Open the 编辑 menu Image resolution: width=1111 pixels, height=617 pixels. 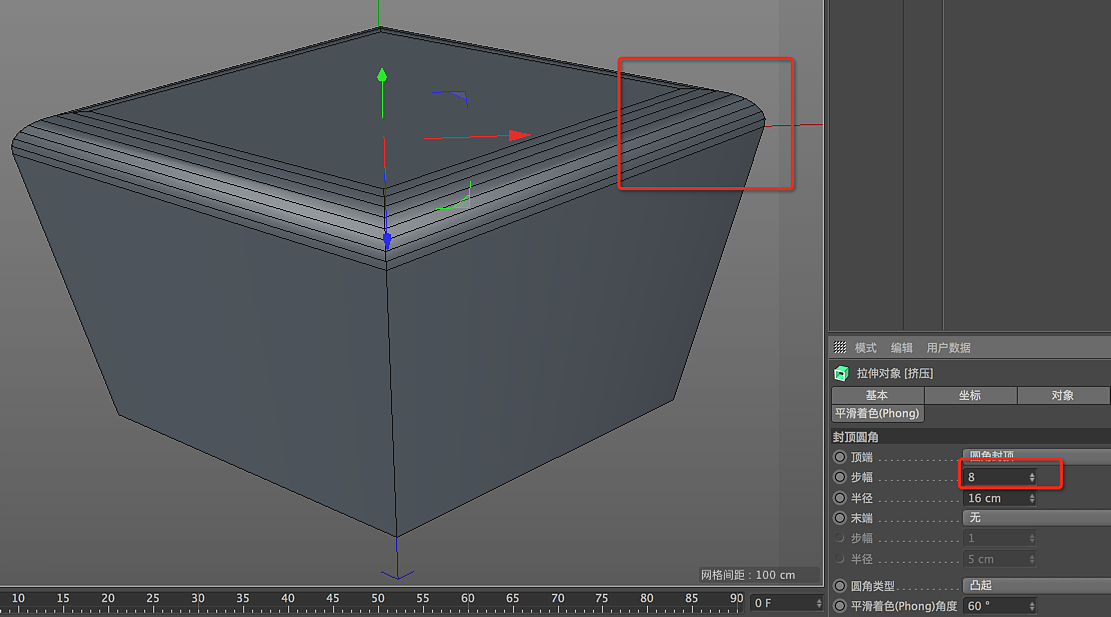903,347
